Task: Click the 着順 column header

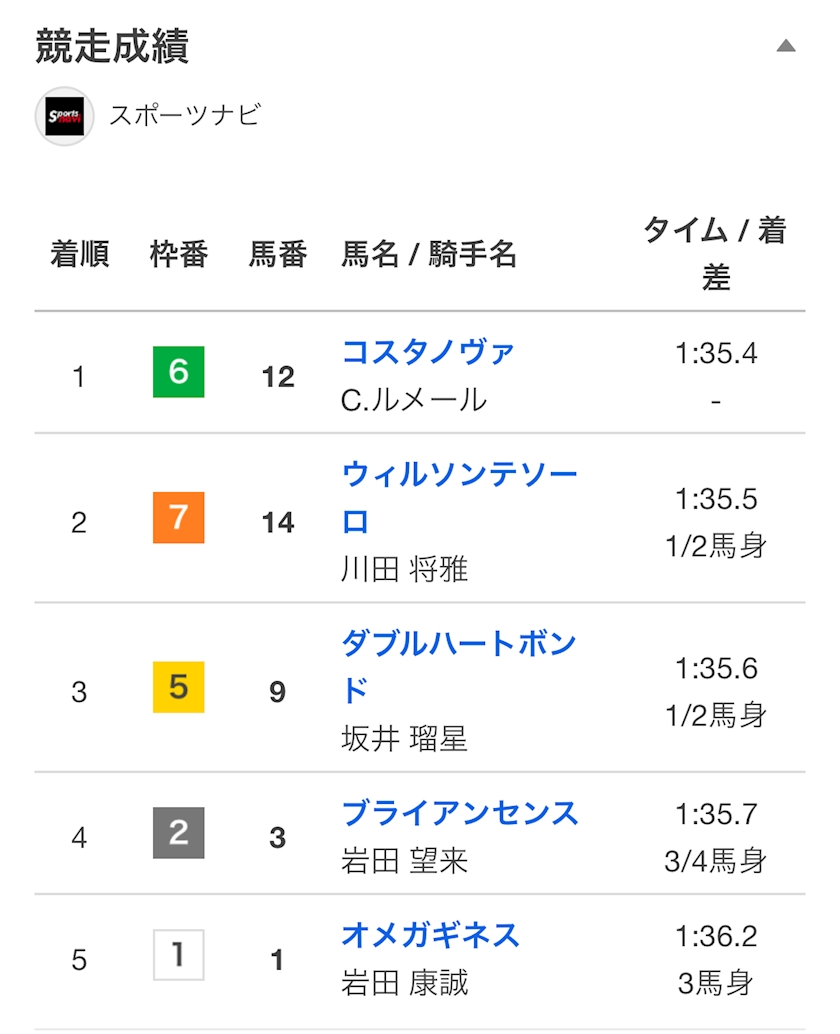Action: [80, 255]
